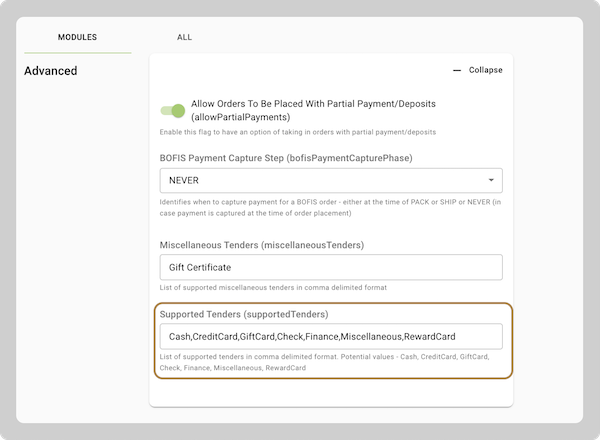Open BOFIS Payment Capture Step dropdown
The width and height of the screenshot is (600, 440).
click(x=331, y=180)
